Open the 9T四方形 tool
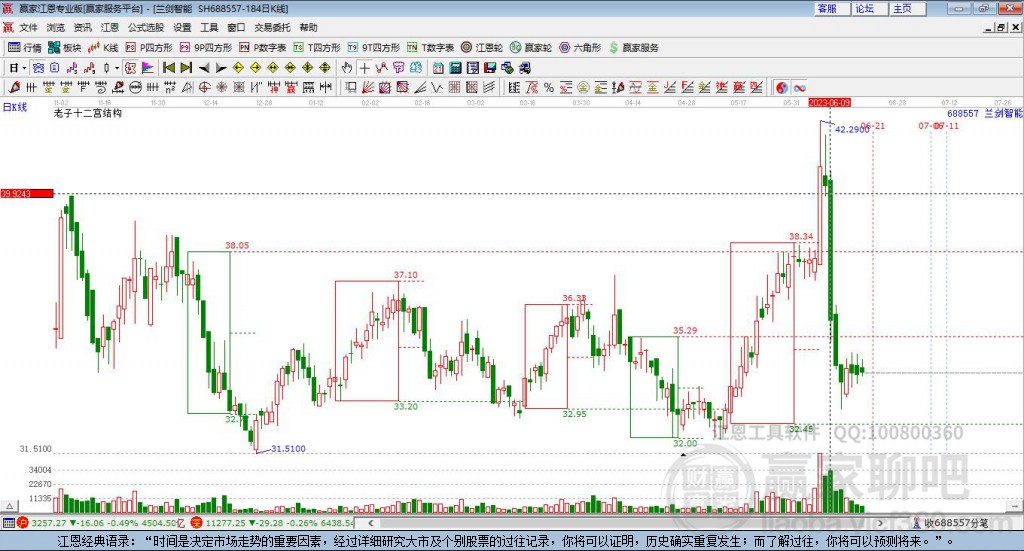The height and width of the screenshot is (551, 1024). [374, 48]
